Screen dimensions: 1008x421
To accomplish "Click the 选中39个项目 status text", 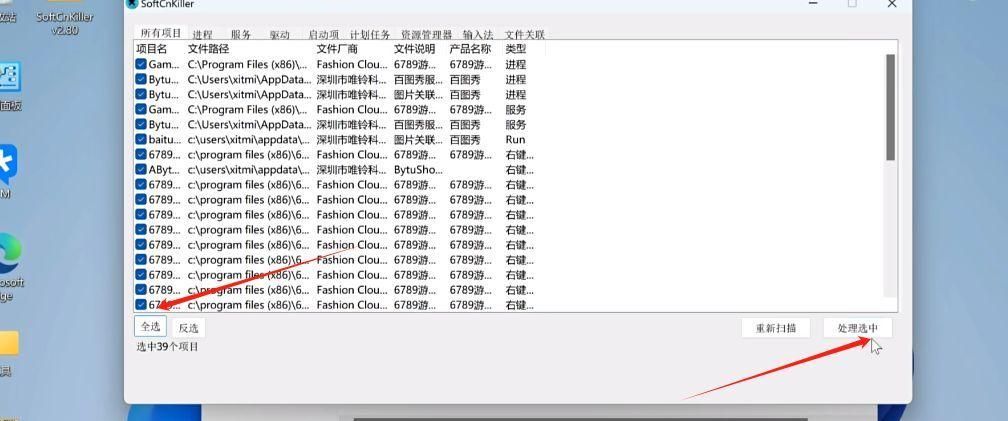I will (x=167, y=347).
